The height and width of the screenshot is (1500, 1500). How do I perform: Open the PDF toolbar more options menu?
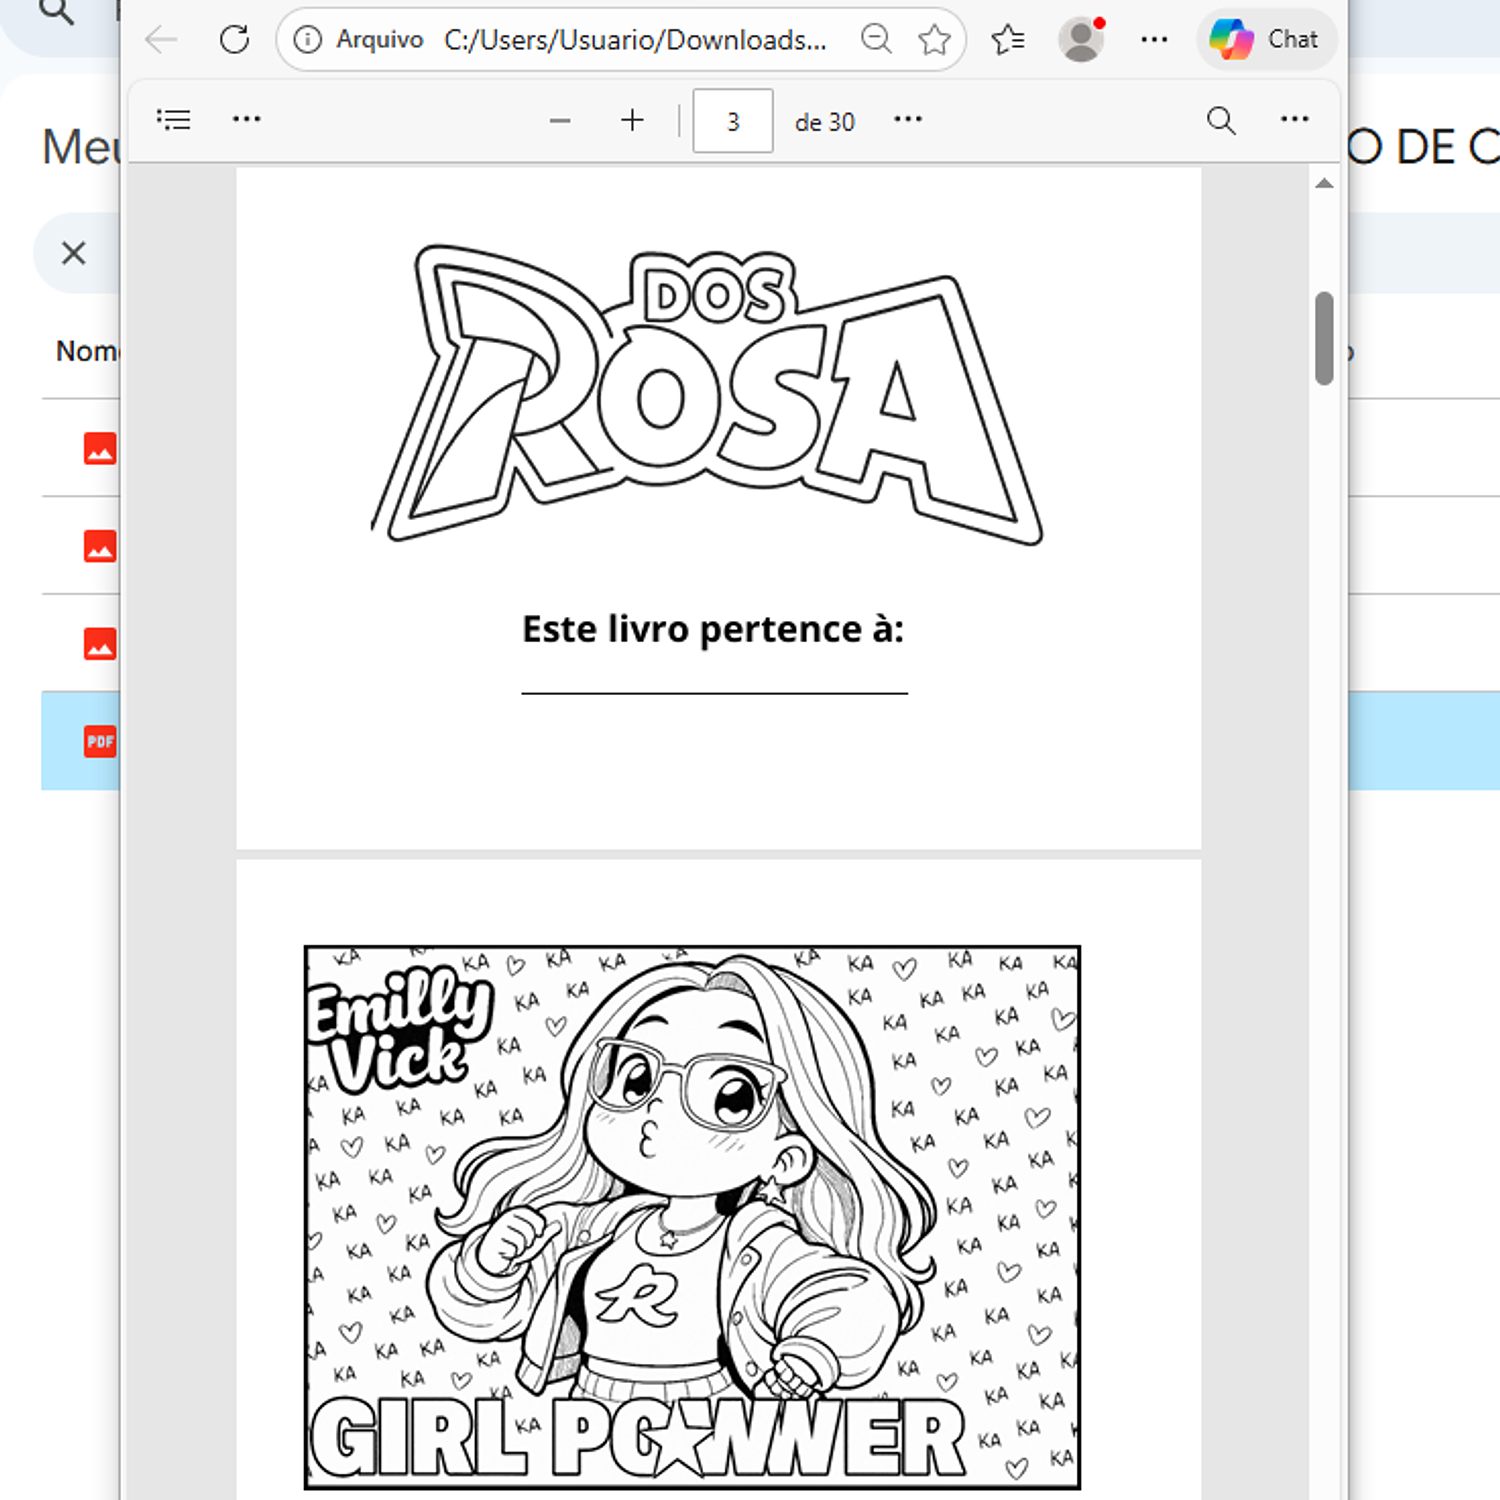tap(246, 119)
